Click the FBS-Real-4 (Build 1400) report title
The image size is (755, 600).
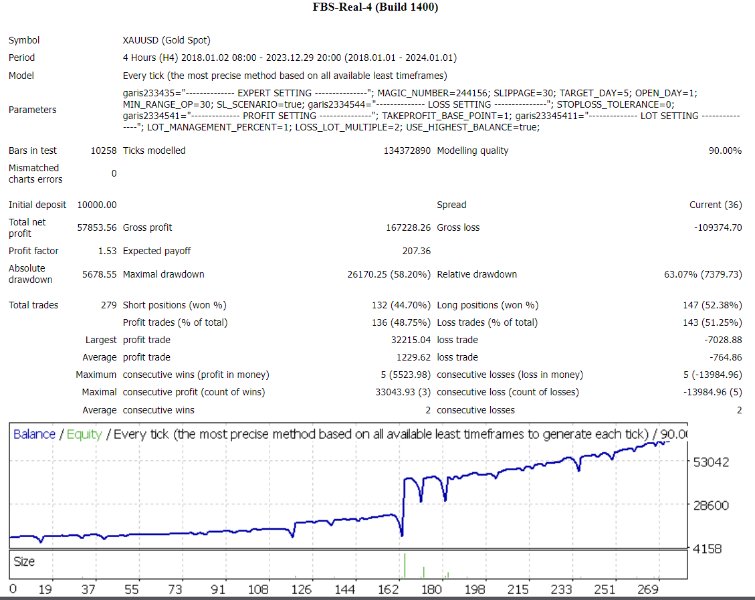(x=376, y=9)
